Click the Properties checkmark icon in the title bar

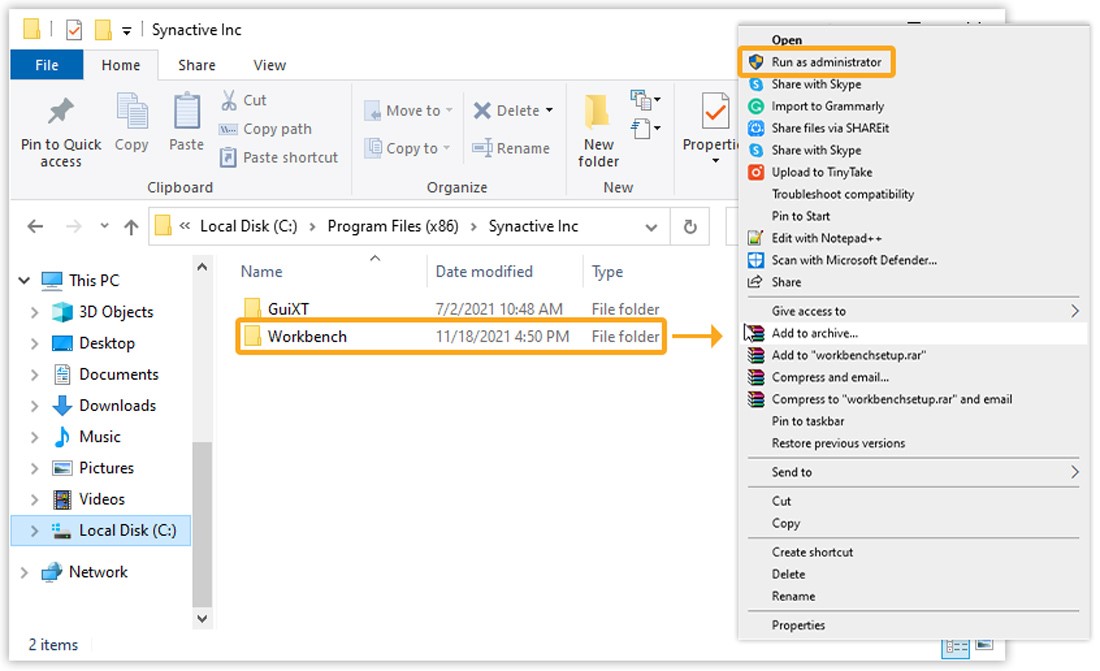coord(74,29)
